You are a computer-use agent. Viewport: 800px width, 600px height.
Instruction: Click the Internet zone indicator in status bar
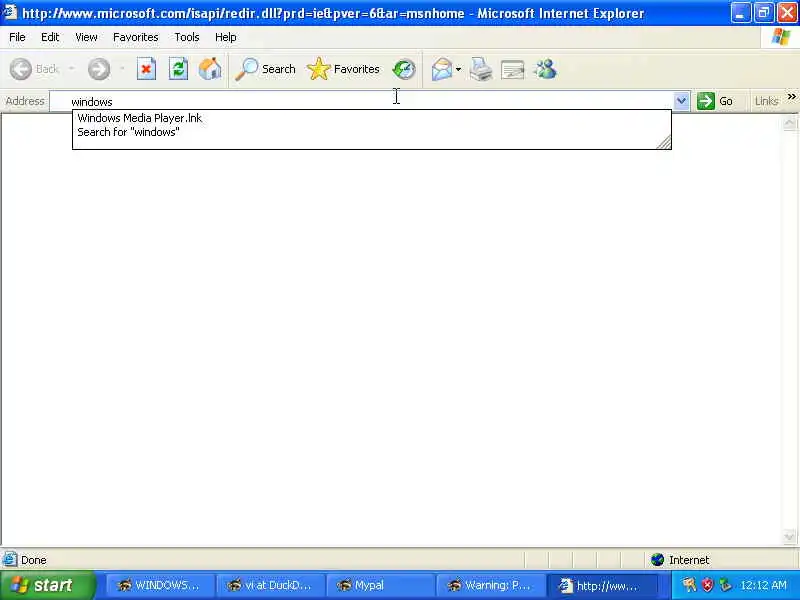pyautogui.click(x=681, y=560)
